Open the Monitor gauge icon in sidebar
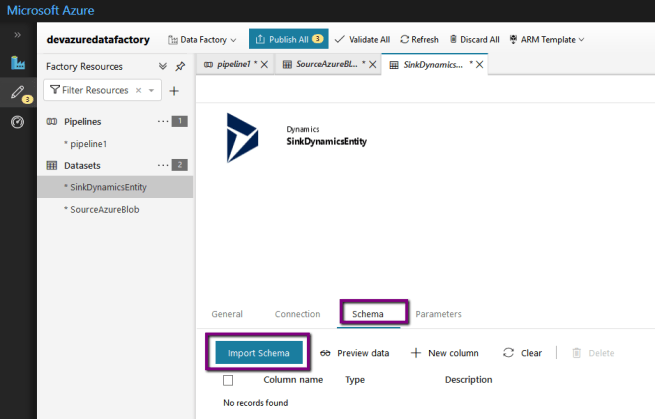655x419 pixels. [x=17, y=122]
